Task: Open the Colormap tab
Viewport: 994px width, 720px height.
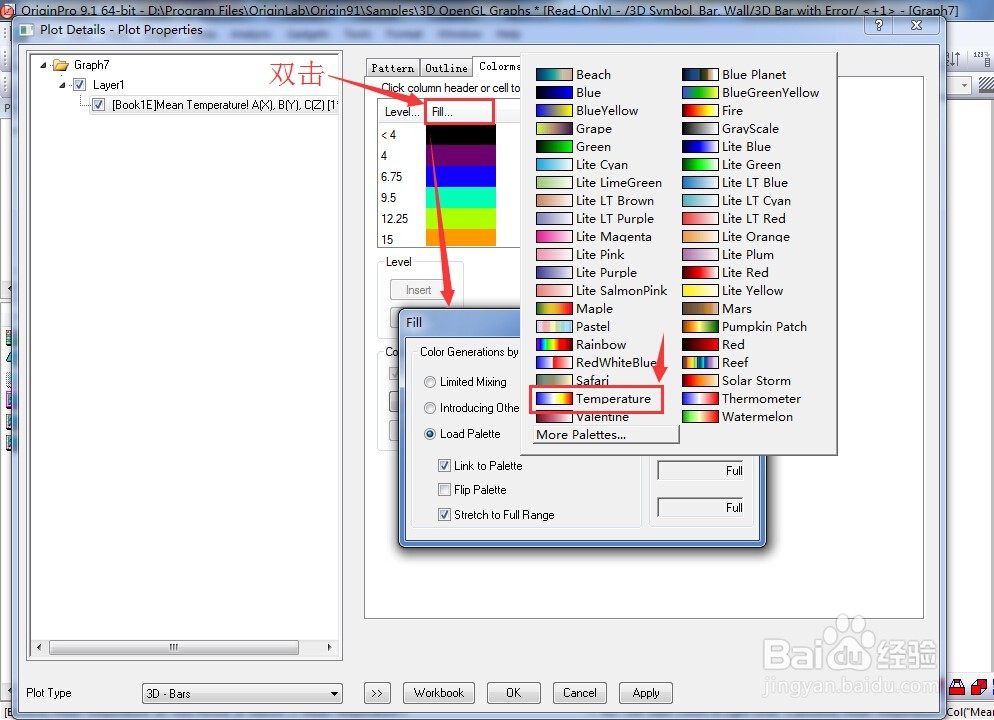Action: [x=498, y=66]
